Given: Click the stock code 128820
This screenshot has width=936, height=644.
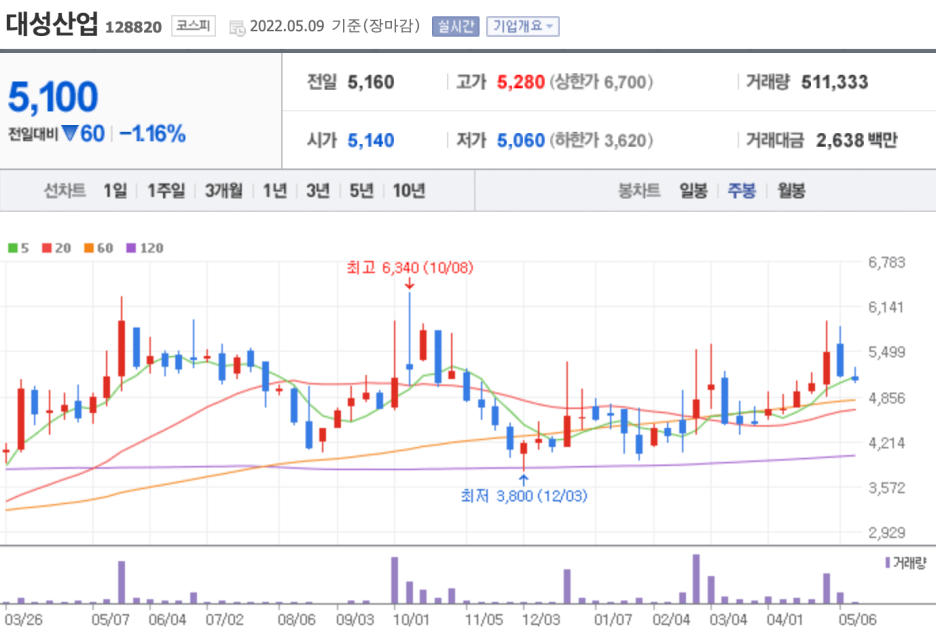Looking at the screenshot, I should click(x=134, y=27).
